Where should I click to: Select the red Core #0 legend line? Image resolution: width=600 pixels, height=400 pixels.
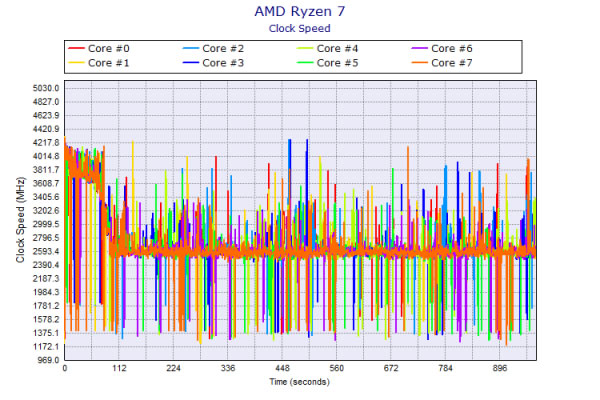pyautogui.click(x=76, y=49)
